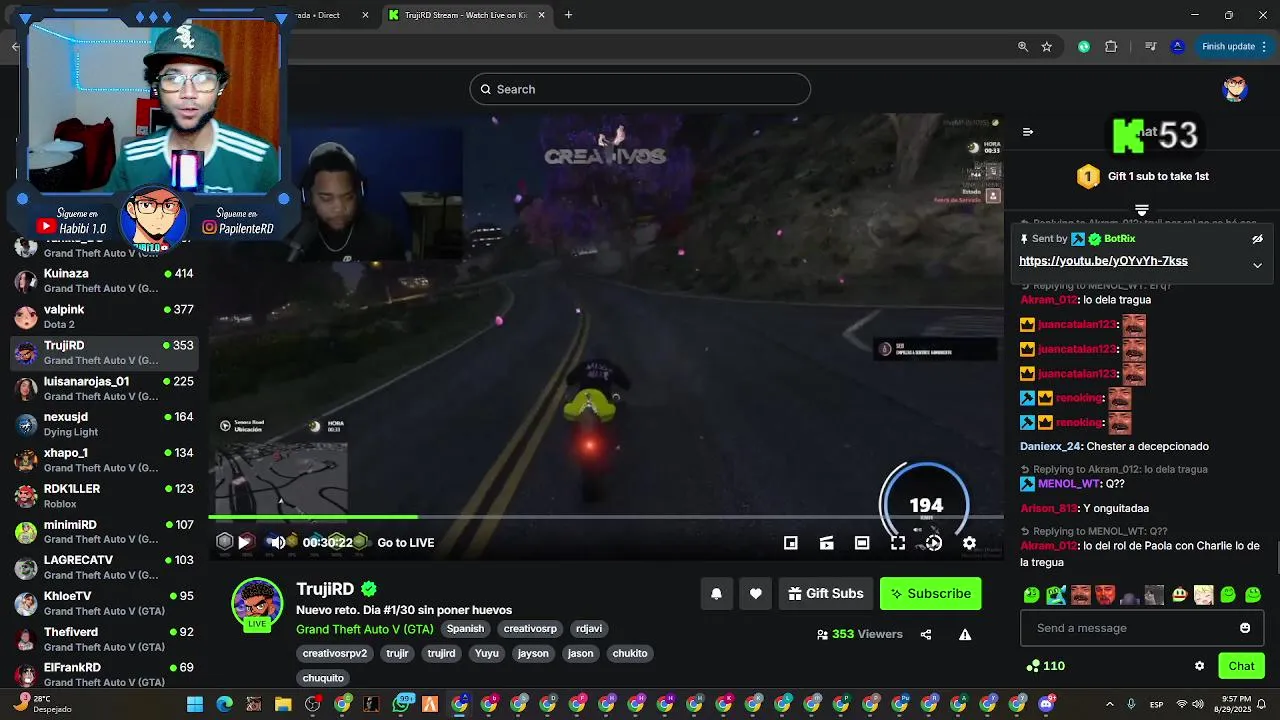This screenshot has height=720, width=1280.
Task: Click the Kick search box
Action: pos(640,89)
